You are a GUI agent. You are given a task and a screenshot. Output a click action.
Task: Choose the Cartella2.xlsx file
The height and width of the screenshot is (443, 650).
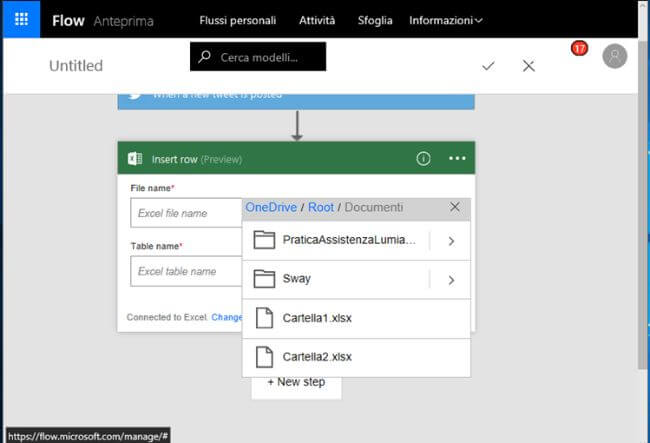pos(357,357)
